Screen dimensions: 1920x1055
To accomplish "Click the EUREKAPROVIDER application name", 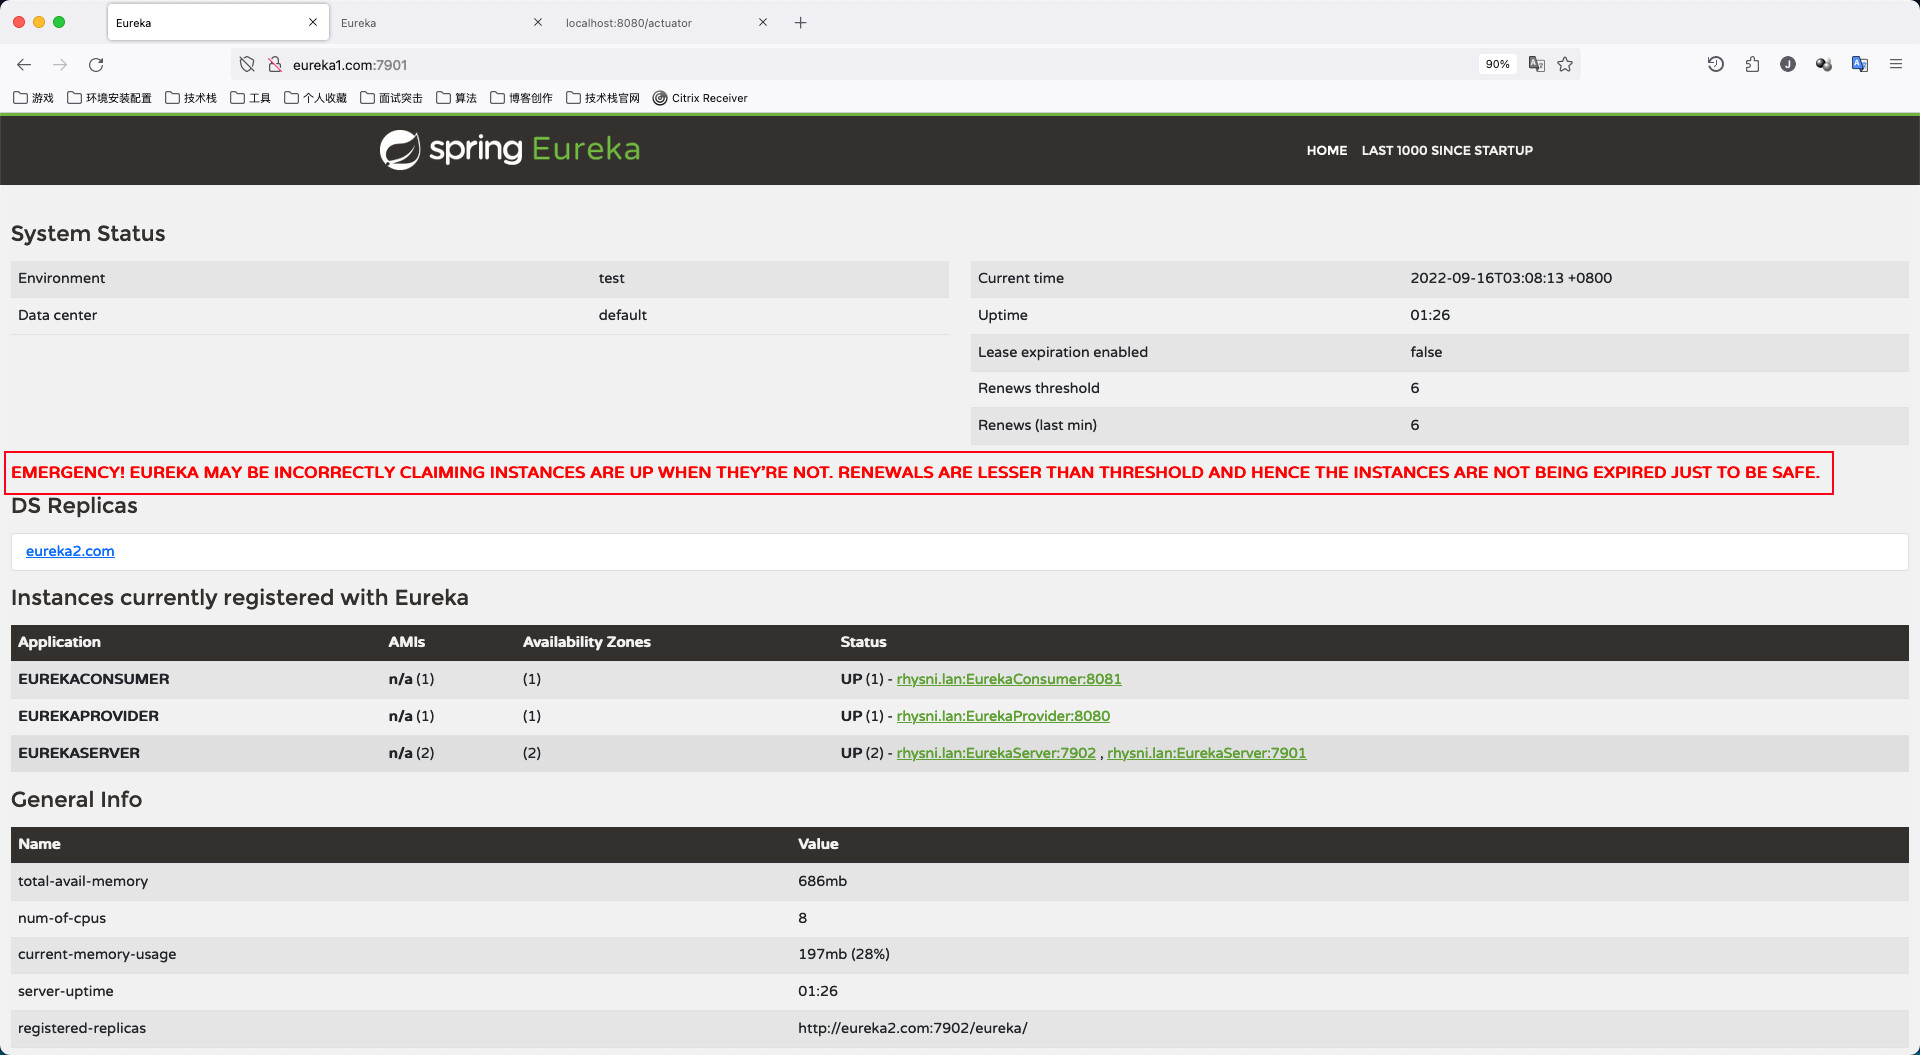I will click(88, 716).
